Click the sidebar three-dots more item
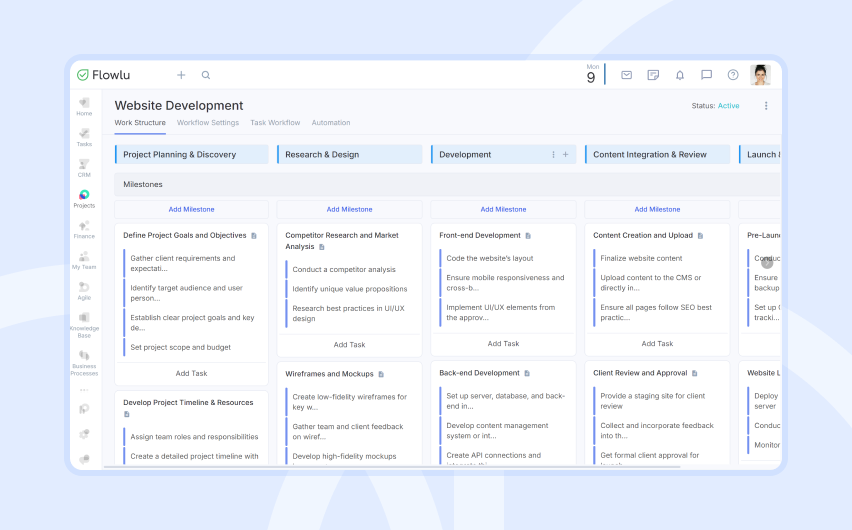Screen dimensions: 852x530 point(84,390)
